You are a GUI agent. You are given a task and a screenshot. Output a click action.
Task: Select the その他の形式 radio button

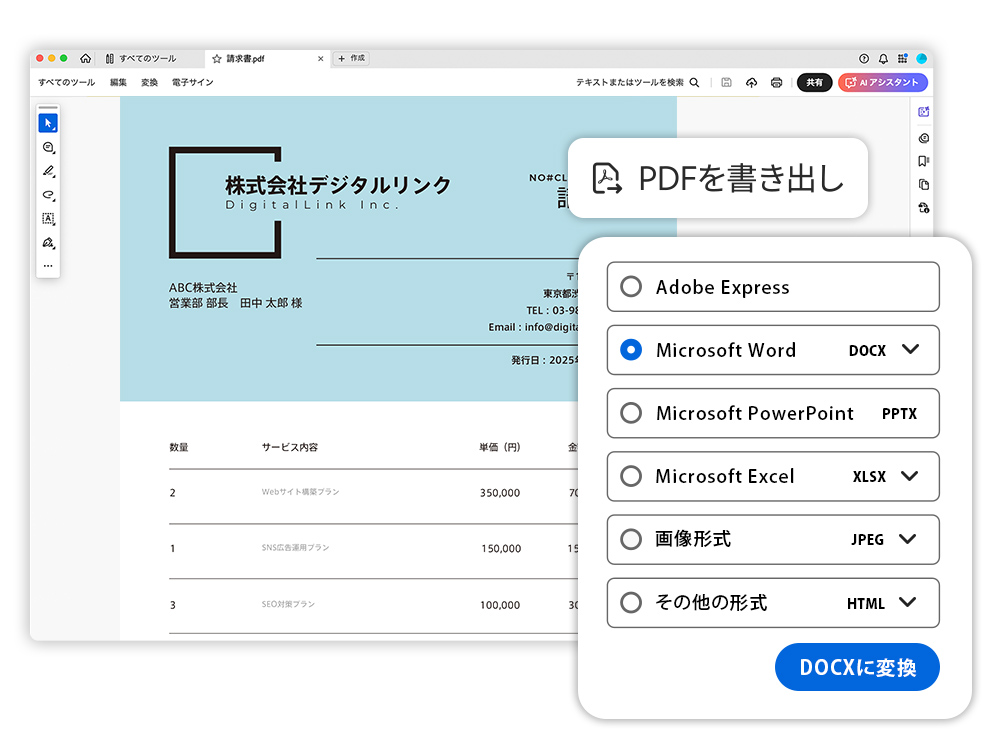pyautogui.click(x=631, y=603)
